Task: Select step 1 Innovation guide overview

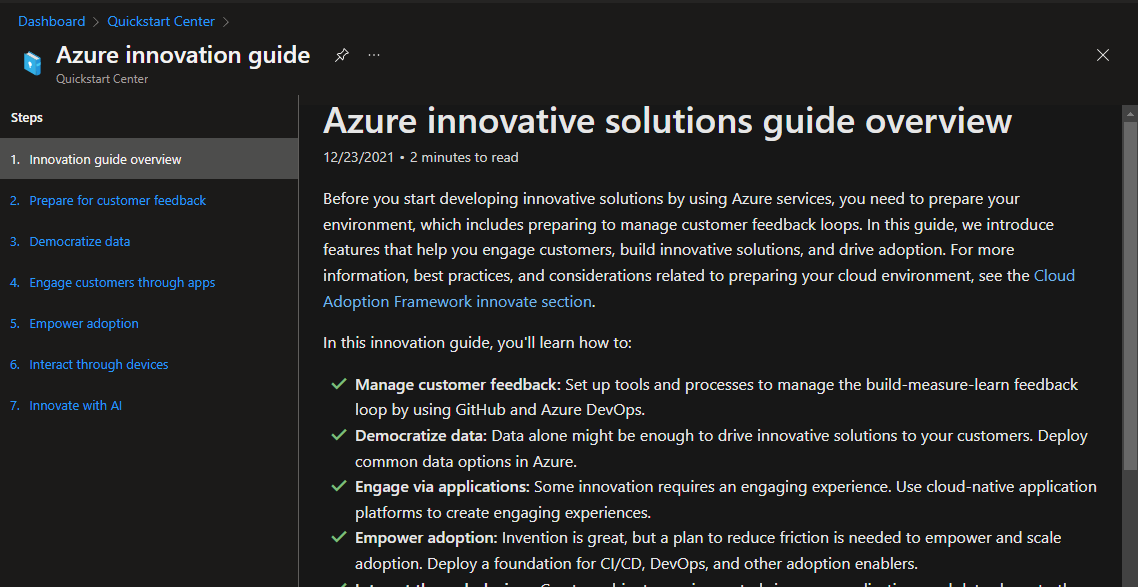Action: pos(105,159)
